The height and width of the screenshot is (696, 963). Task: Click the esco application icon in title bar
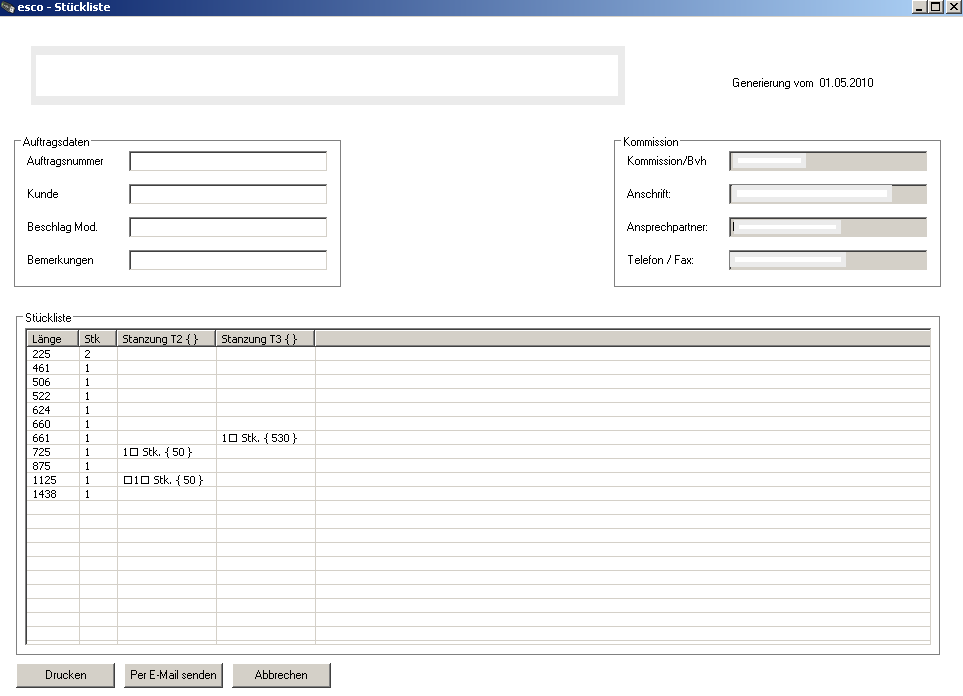[x=8, y=7]
